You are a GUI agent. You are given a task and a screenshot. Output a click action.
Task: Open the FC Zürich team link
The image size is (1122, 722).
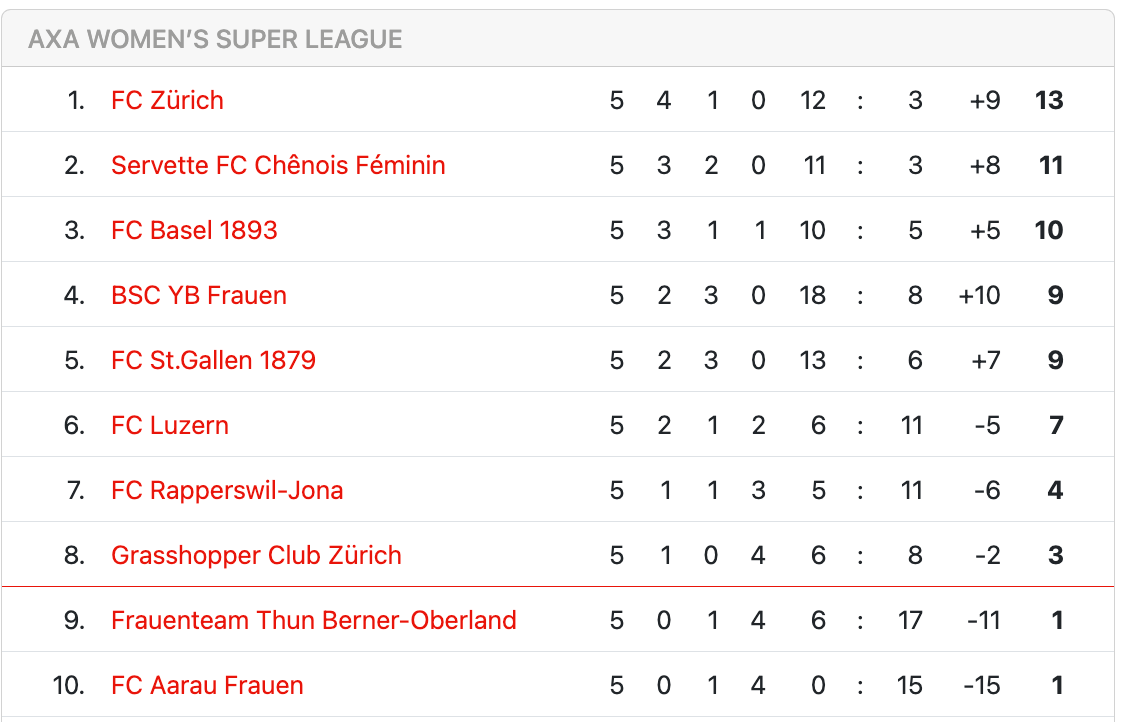pyautogui.click(x=167, y=100)
